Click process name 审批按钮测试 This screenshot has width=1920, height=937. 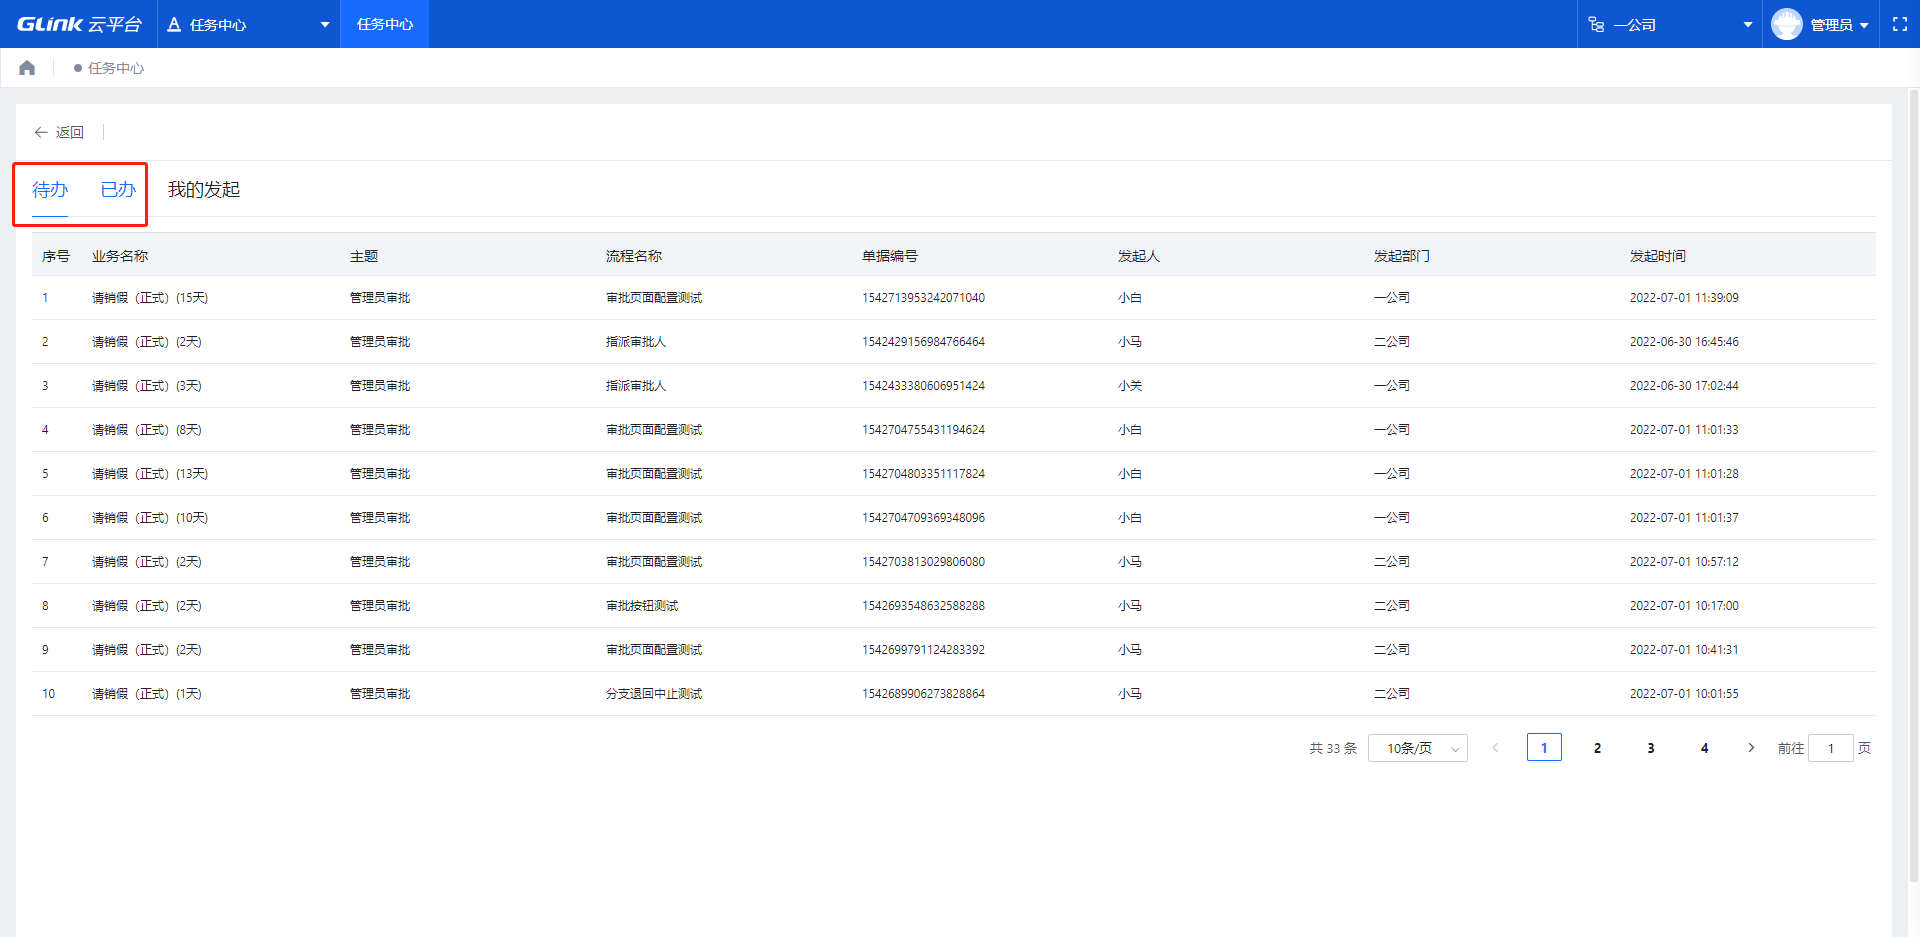click(642, 606)
